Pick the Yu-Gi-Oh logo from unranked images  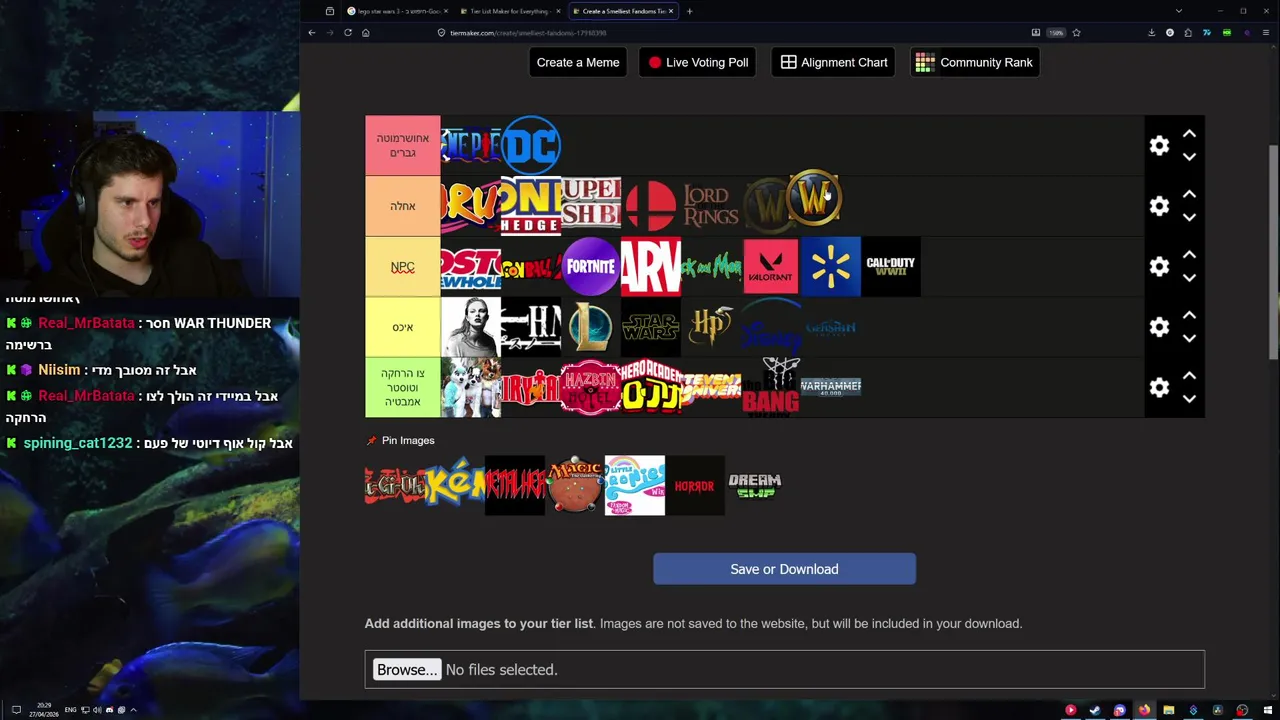click(x=395, y=486)
